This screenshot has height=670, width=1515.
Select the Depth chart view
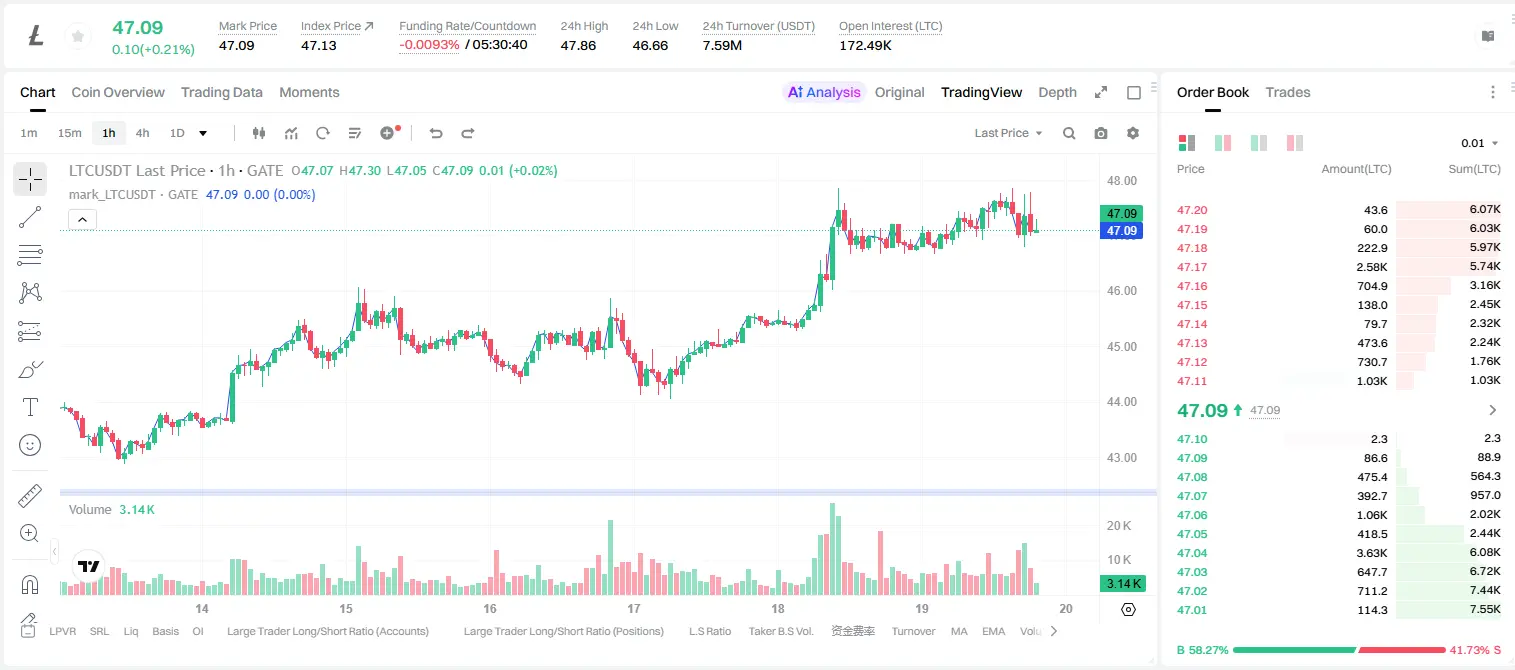coord(1057,92)
